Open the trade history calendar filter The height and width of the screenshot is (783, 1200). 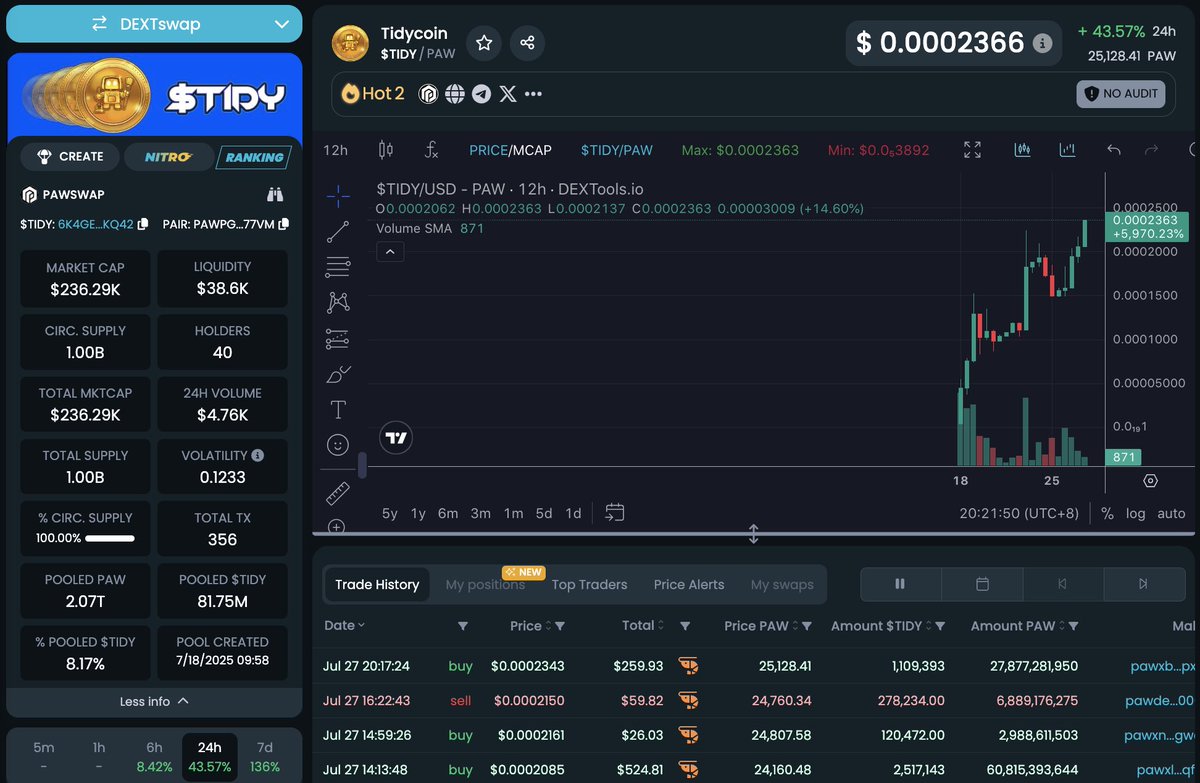point(982,584)
